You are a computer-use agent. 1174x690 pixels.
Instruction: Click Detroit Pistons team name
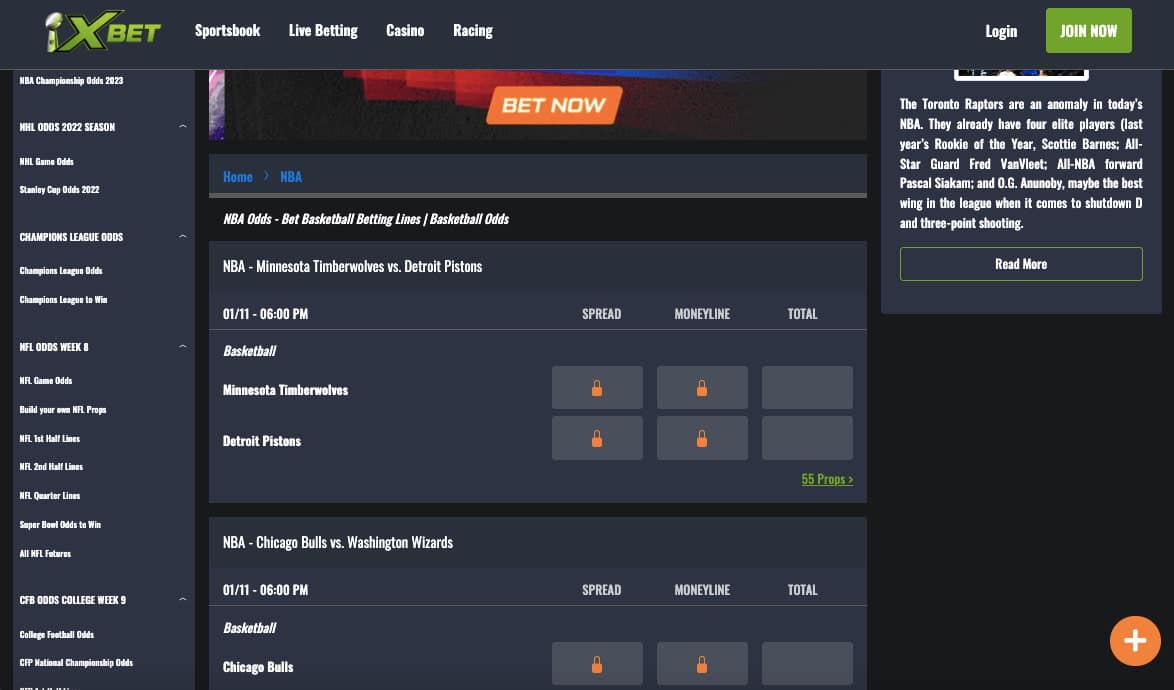[262, 441]
